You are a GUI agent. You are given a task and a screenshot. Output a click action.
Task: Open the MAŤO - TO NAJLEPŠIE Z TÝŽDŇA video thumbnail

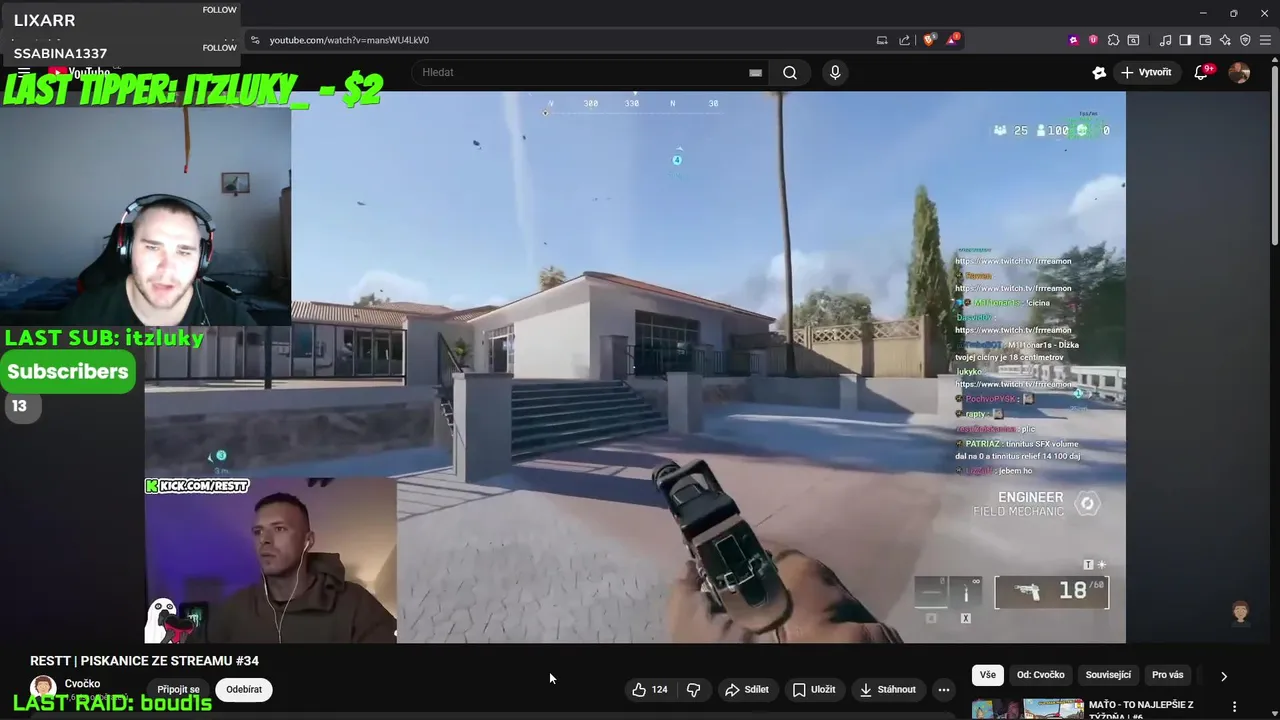[1028, 710]
